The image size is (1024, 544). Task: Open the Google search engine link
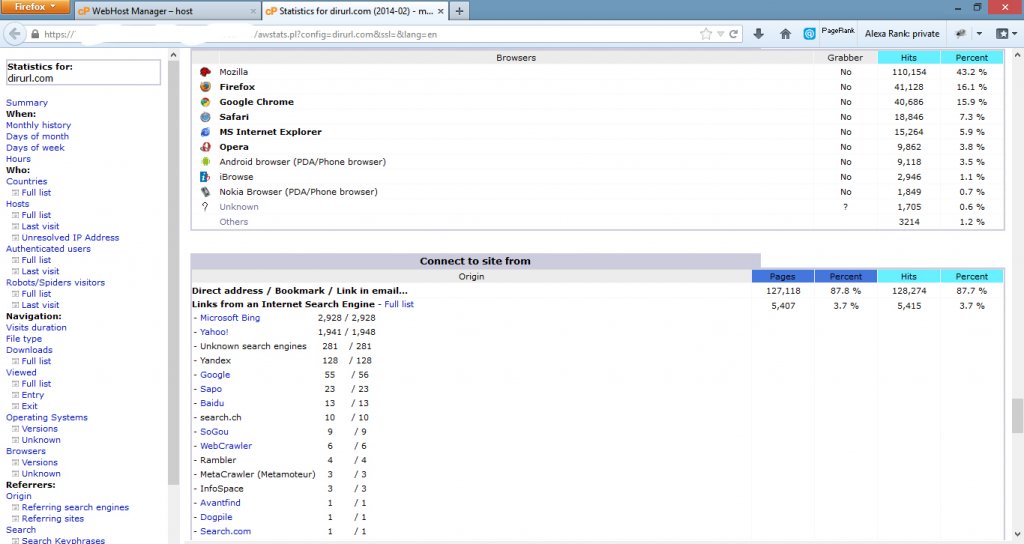pyautogui.click(x=215, y=375)
